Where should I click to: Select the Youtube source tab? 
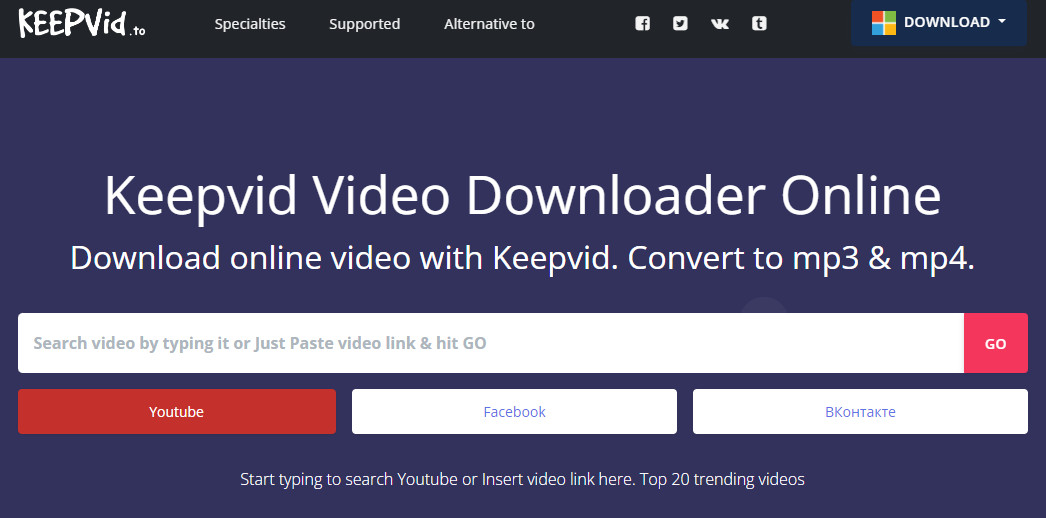[177, 412]
